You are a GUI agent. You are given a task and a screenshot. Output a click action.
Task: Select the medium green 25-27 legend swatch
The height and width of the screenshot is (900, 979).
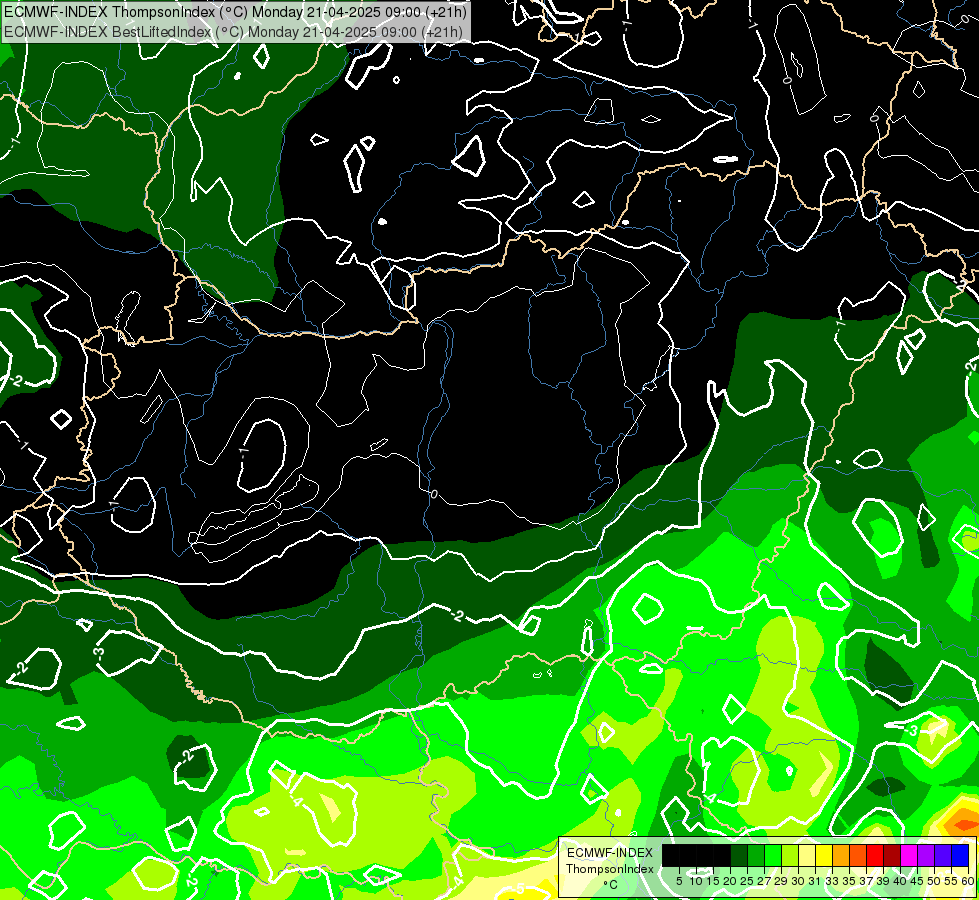click(x=756, y=856)
